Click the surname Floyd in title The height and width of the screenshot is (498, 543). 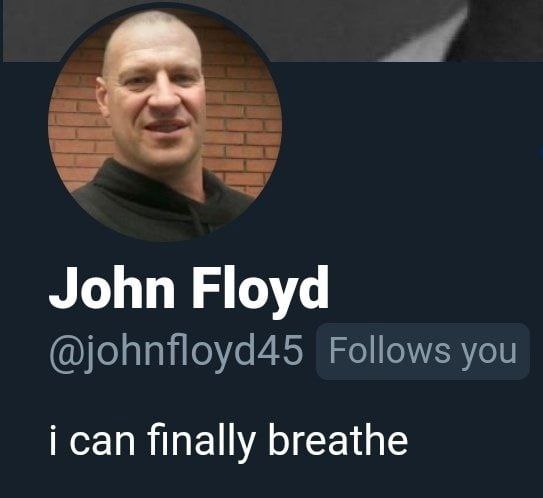[260, 291]
